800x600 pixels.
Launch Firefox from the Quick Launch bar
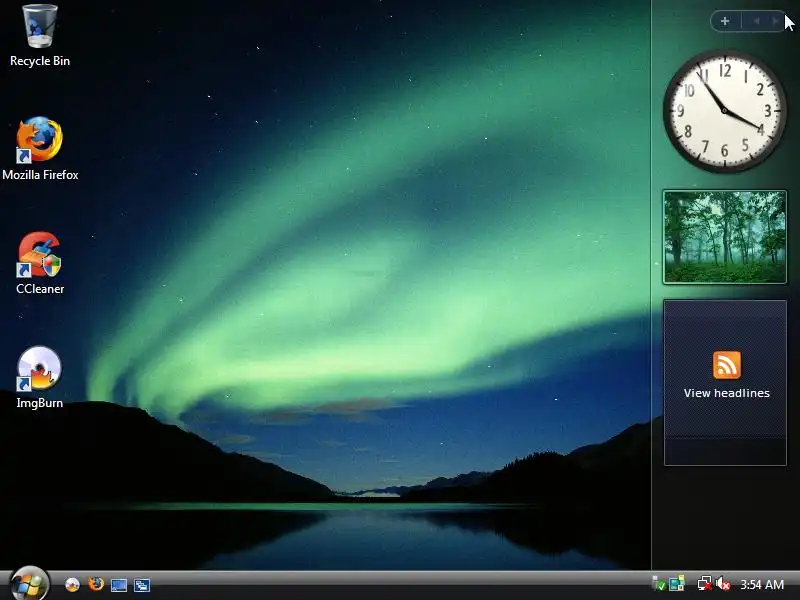point(95,584)
